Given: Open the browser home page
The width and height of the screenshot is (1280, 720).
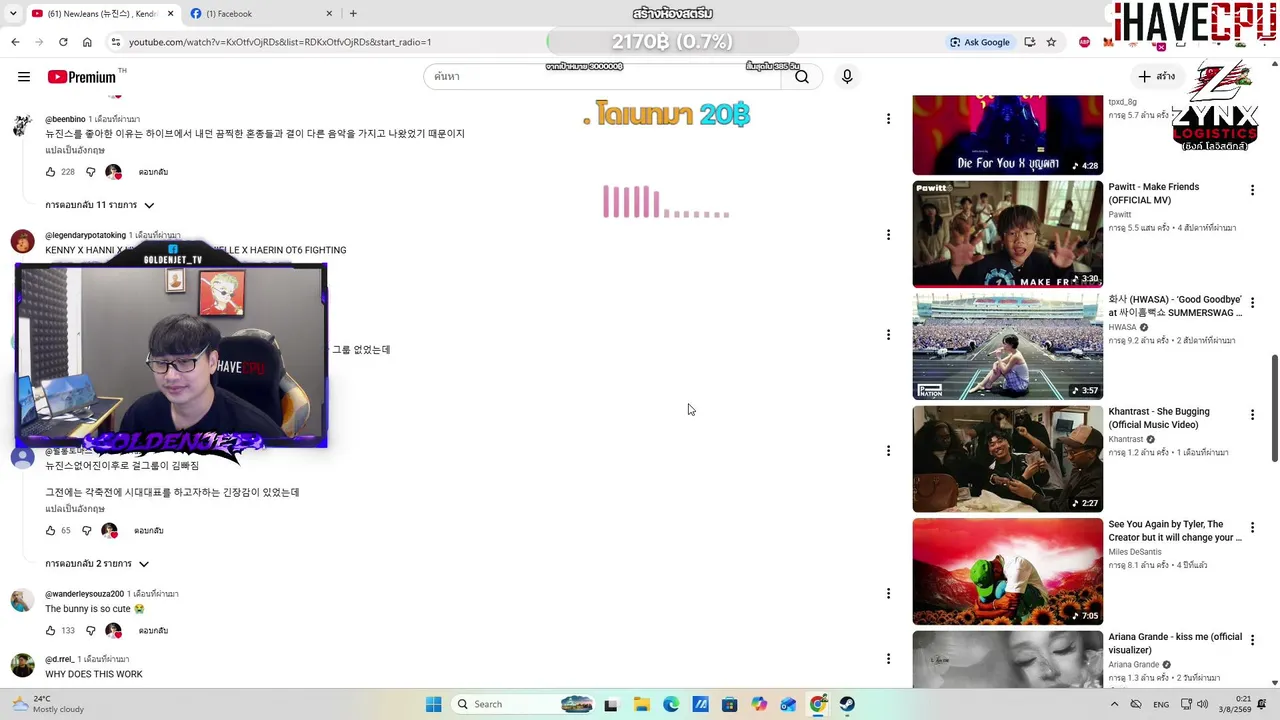Looking at the screenshot, I should click(87, 42).
